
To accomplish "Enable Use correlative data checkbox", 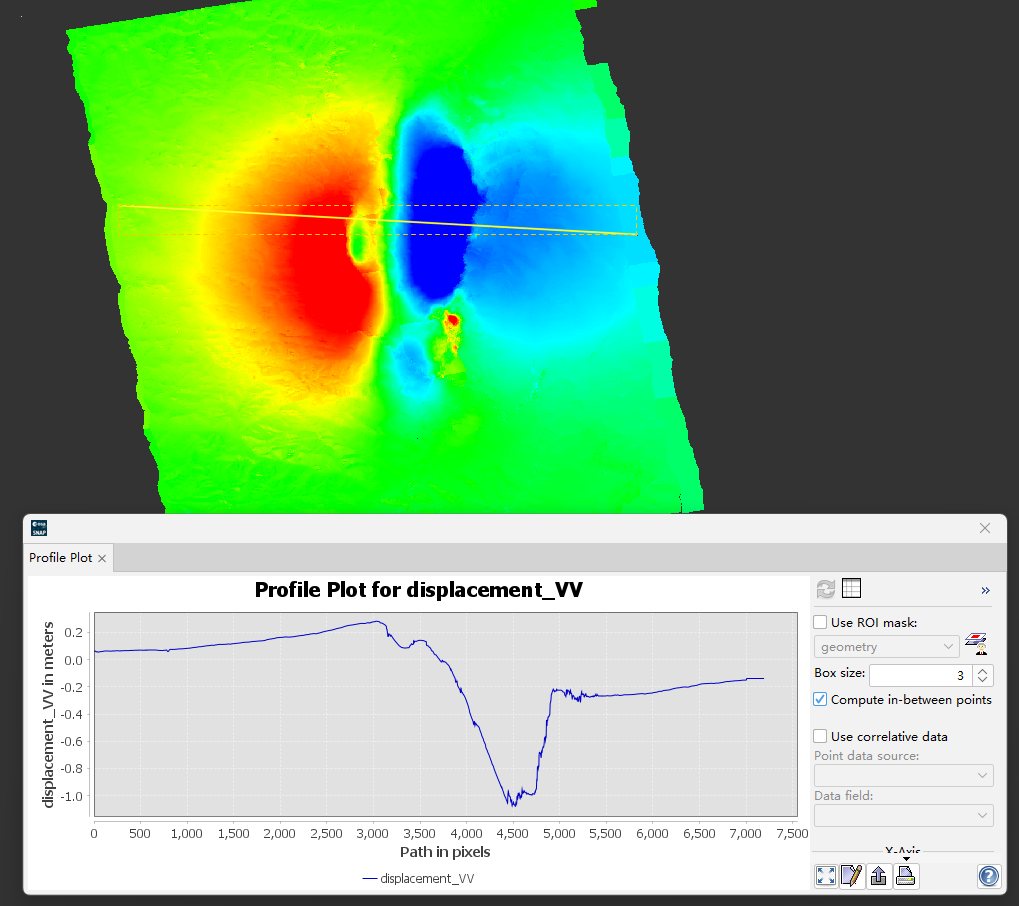I will click(820, 736).
